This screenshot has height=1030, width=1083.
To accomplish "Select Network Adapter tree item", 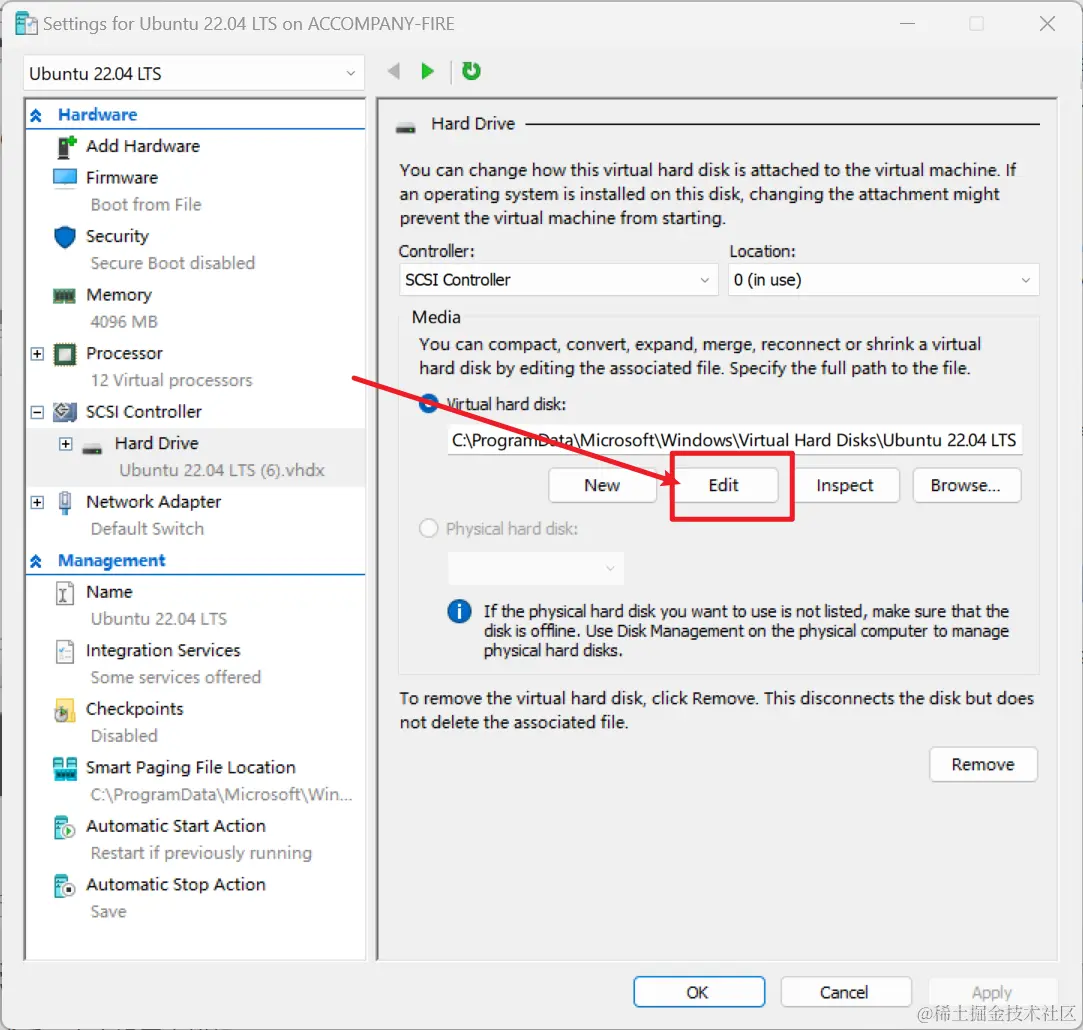I will tap(153, 502).
